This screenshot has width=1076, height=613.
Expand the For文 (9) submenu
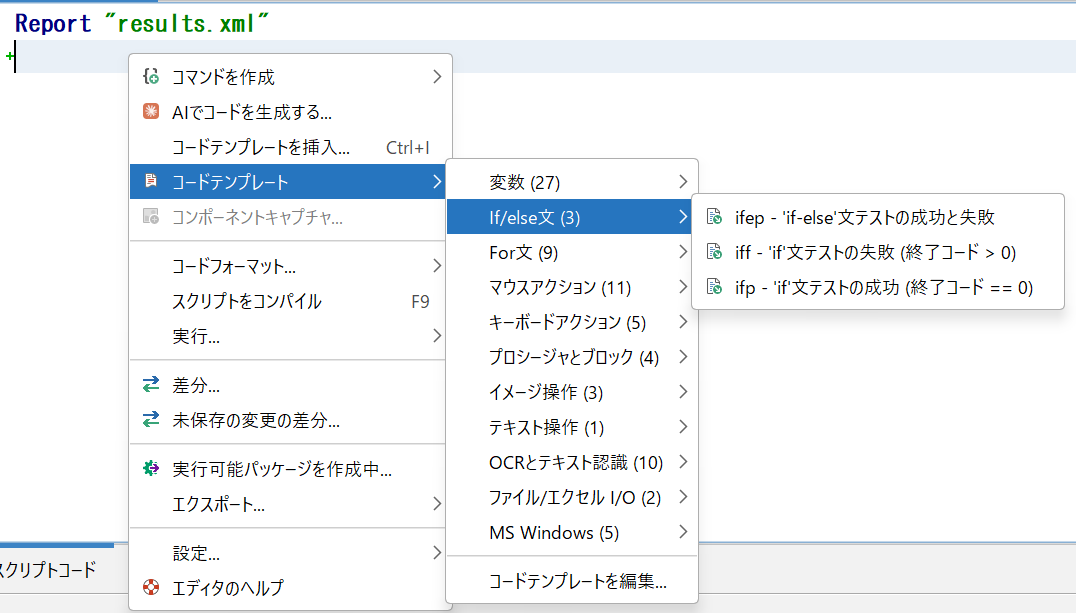pyautogui.click(x=684, y=251)
